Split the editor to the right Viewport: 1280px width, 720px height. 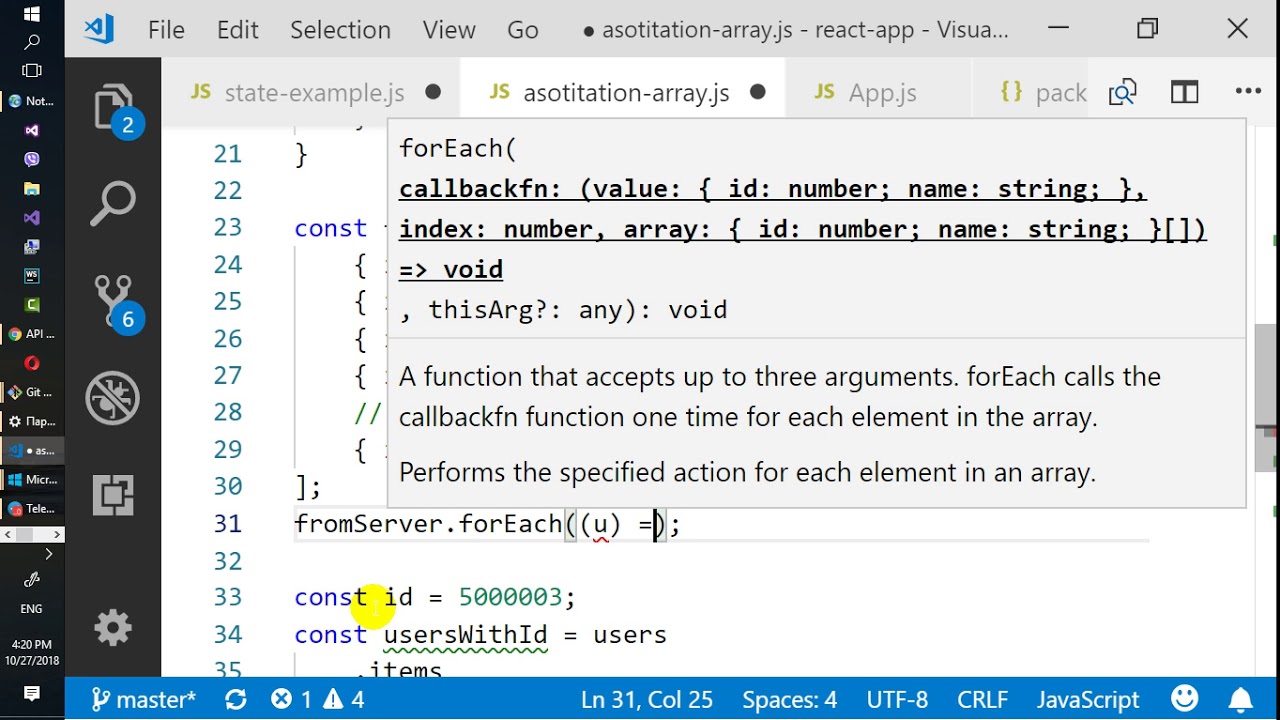1185,93
